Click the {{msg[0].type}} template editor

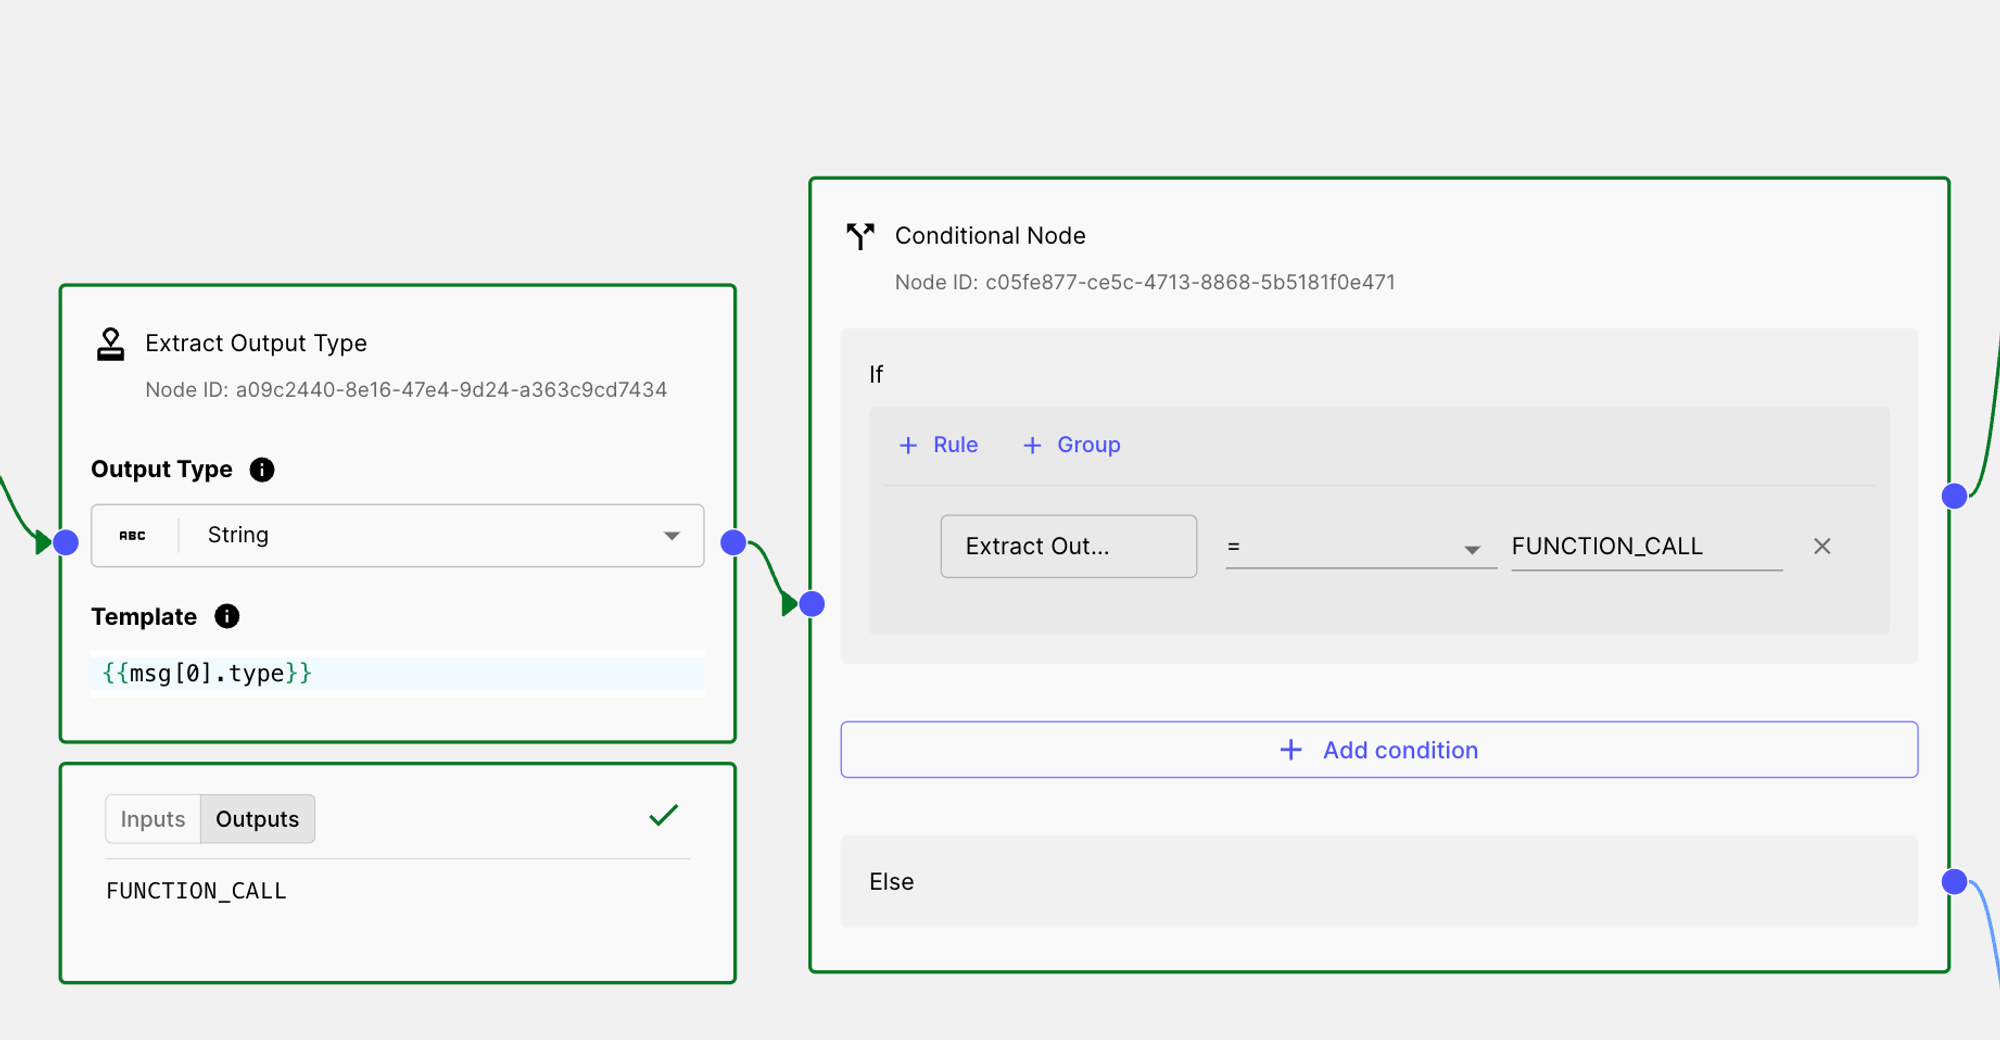tap(398, 673)
